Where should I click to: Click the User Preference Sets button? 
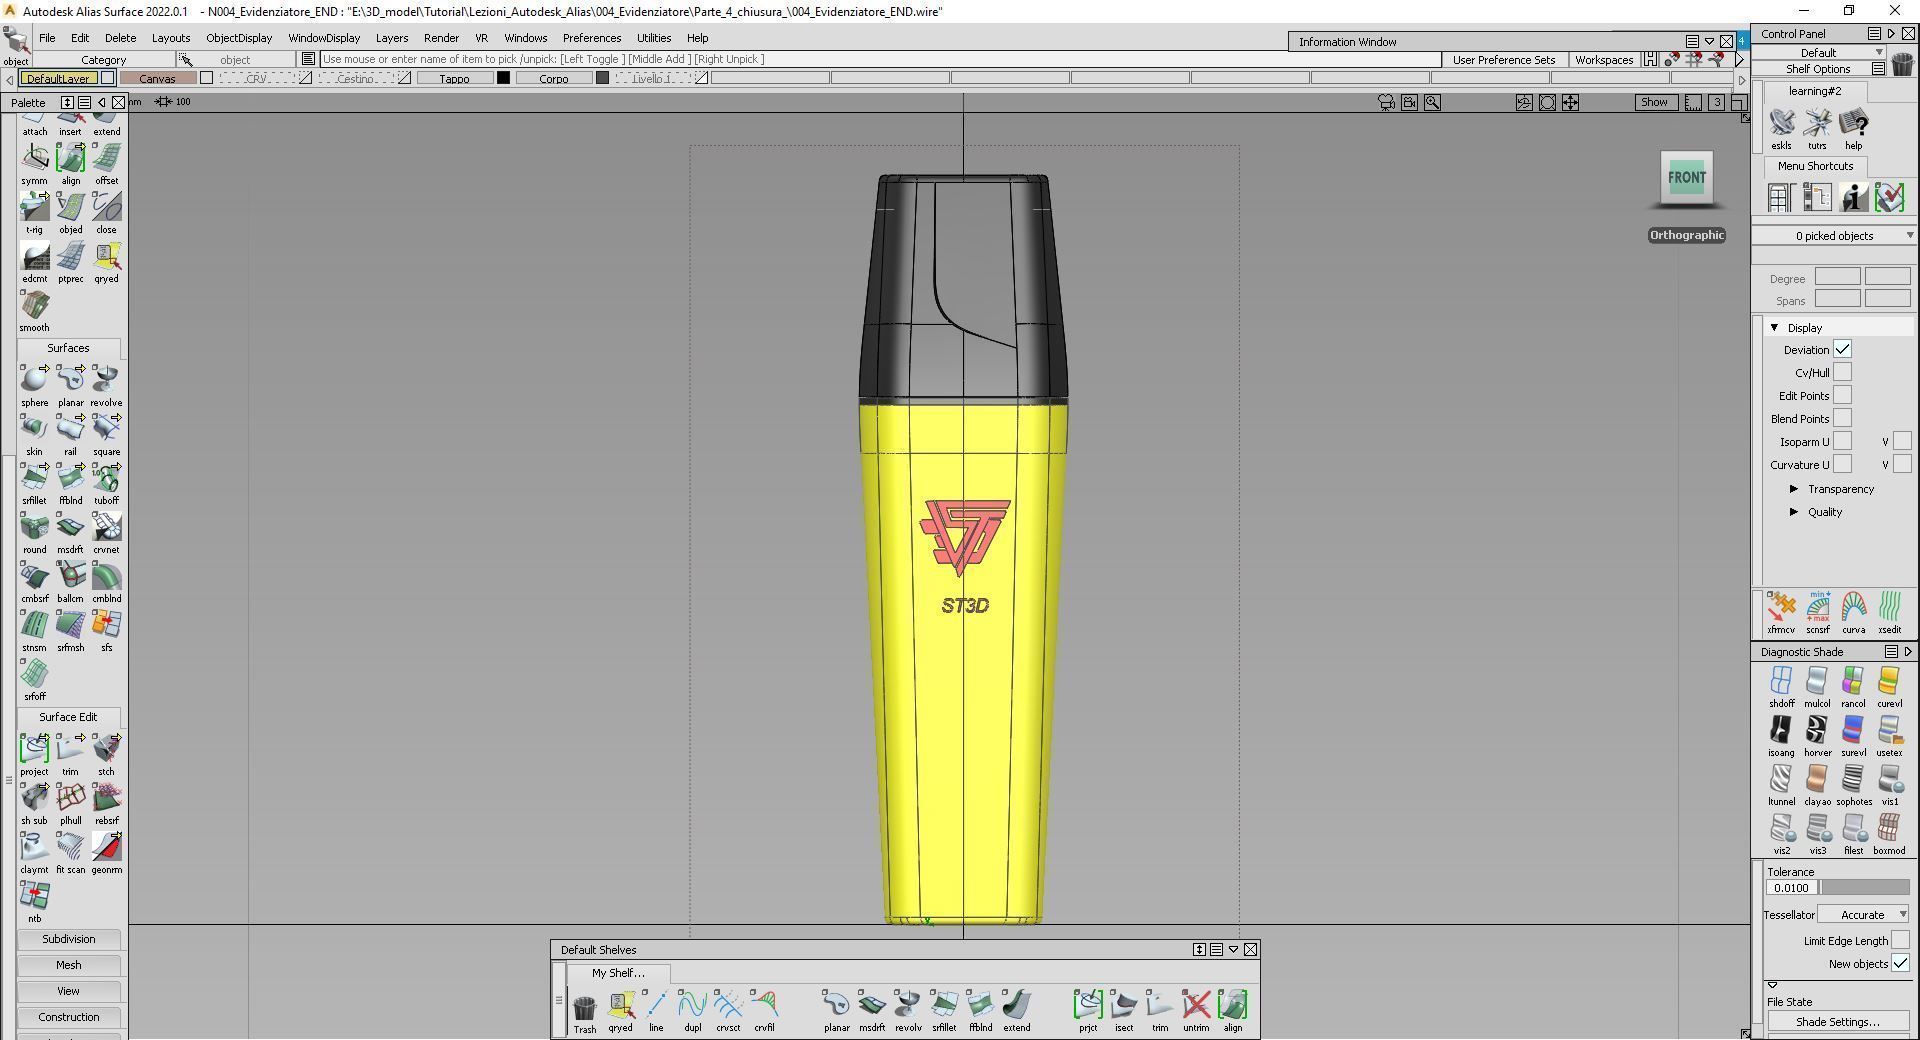click(x=1503, y=60)
